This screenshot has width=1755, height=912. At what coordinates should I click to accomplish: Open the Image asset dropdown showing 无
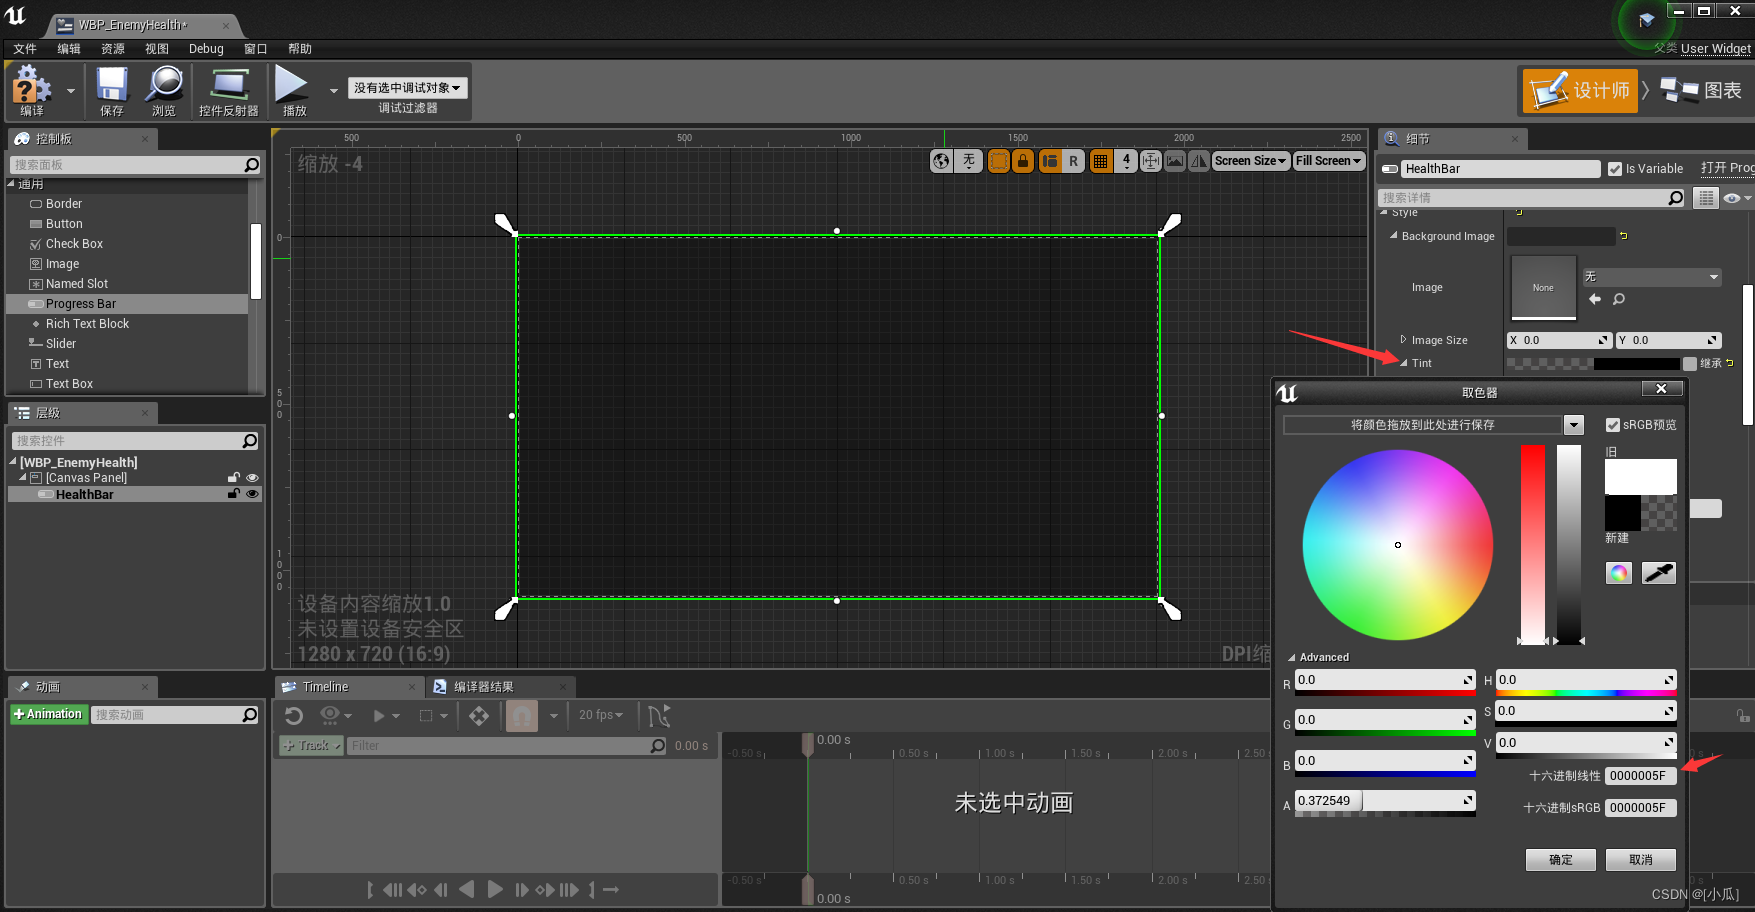(x=1652, y=277)
